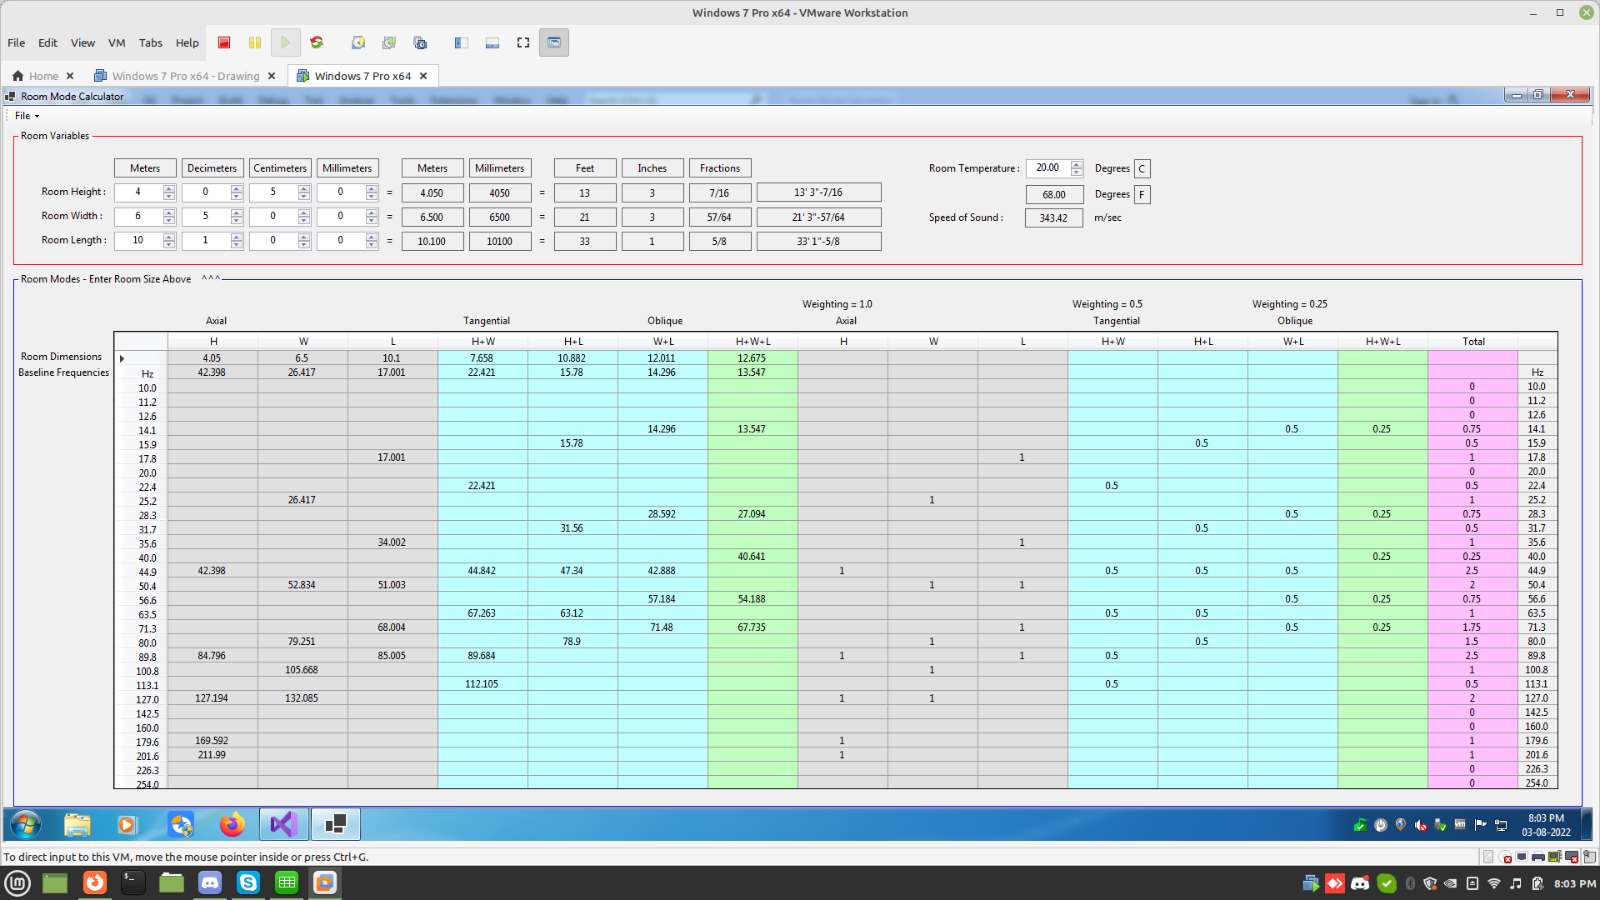The image size is (1600, 900).
Task: Launch Firefox from the guest taskbar
Action: 232,824
